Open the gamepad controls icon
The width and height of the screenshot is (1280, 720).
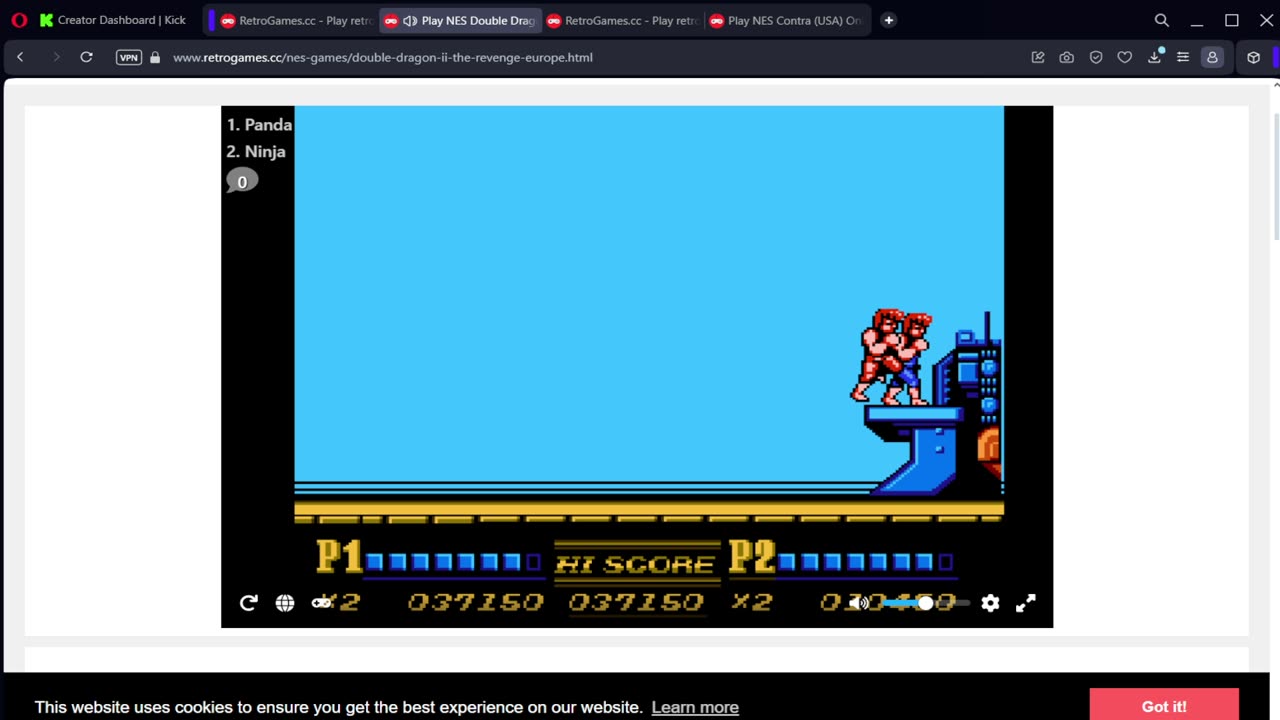tap(321, 603)
